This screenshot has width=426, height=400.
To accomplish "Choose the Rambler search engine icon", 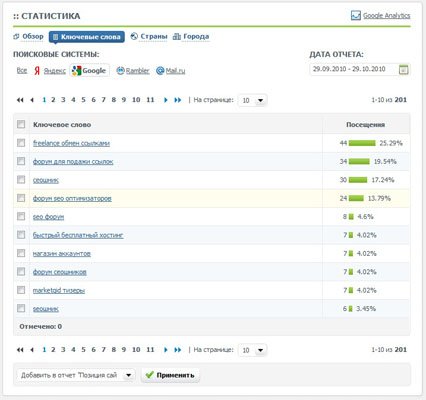I will [x=120, y=71].
